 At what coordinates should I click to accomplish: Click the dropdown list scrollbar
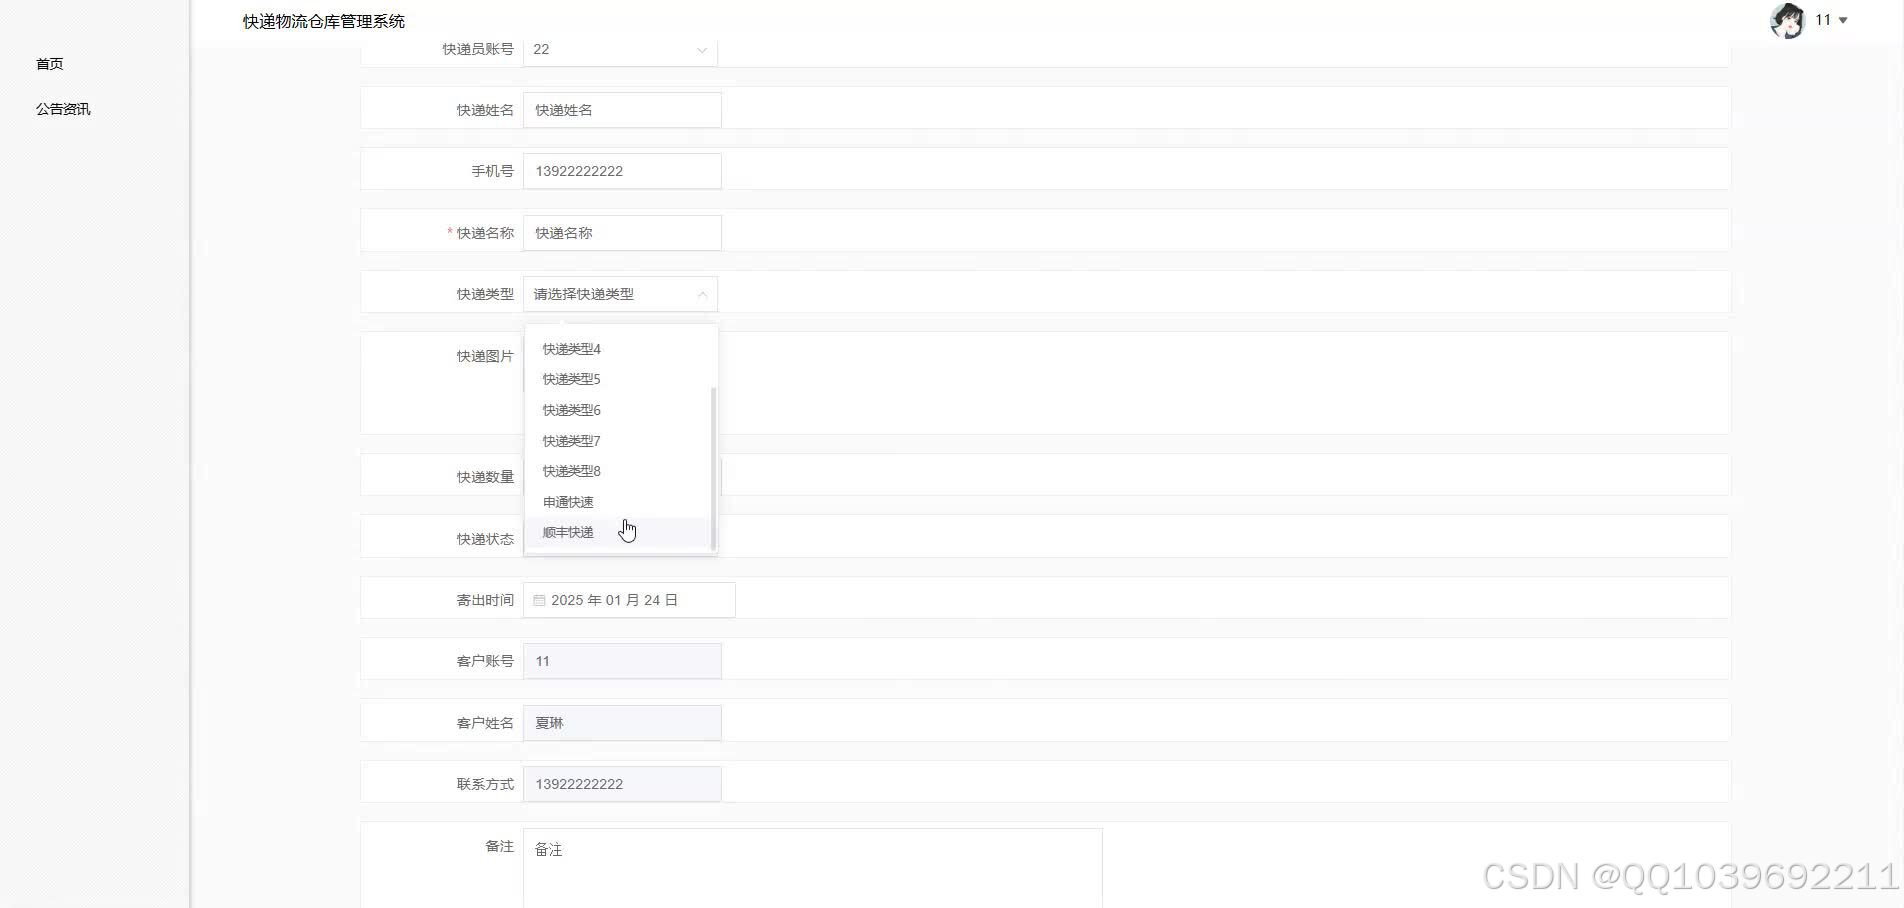(x=713, y=468)
